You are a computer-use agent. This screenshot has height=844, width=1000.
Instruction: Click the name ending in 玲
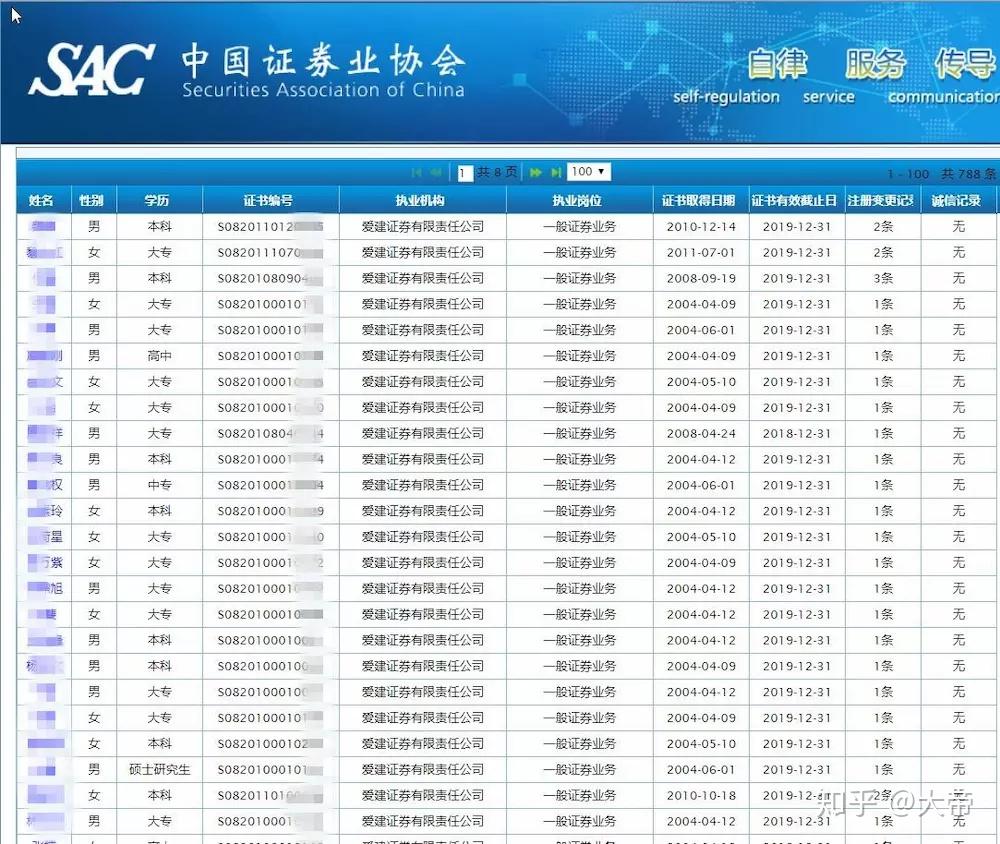coord(45,511)
